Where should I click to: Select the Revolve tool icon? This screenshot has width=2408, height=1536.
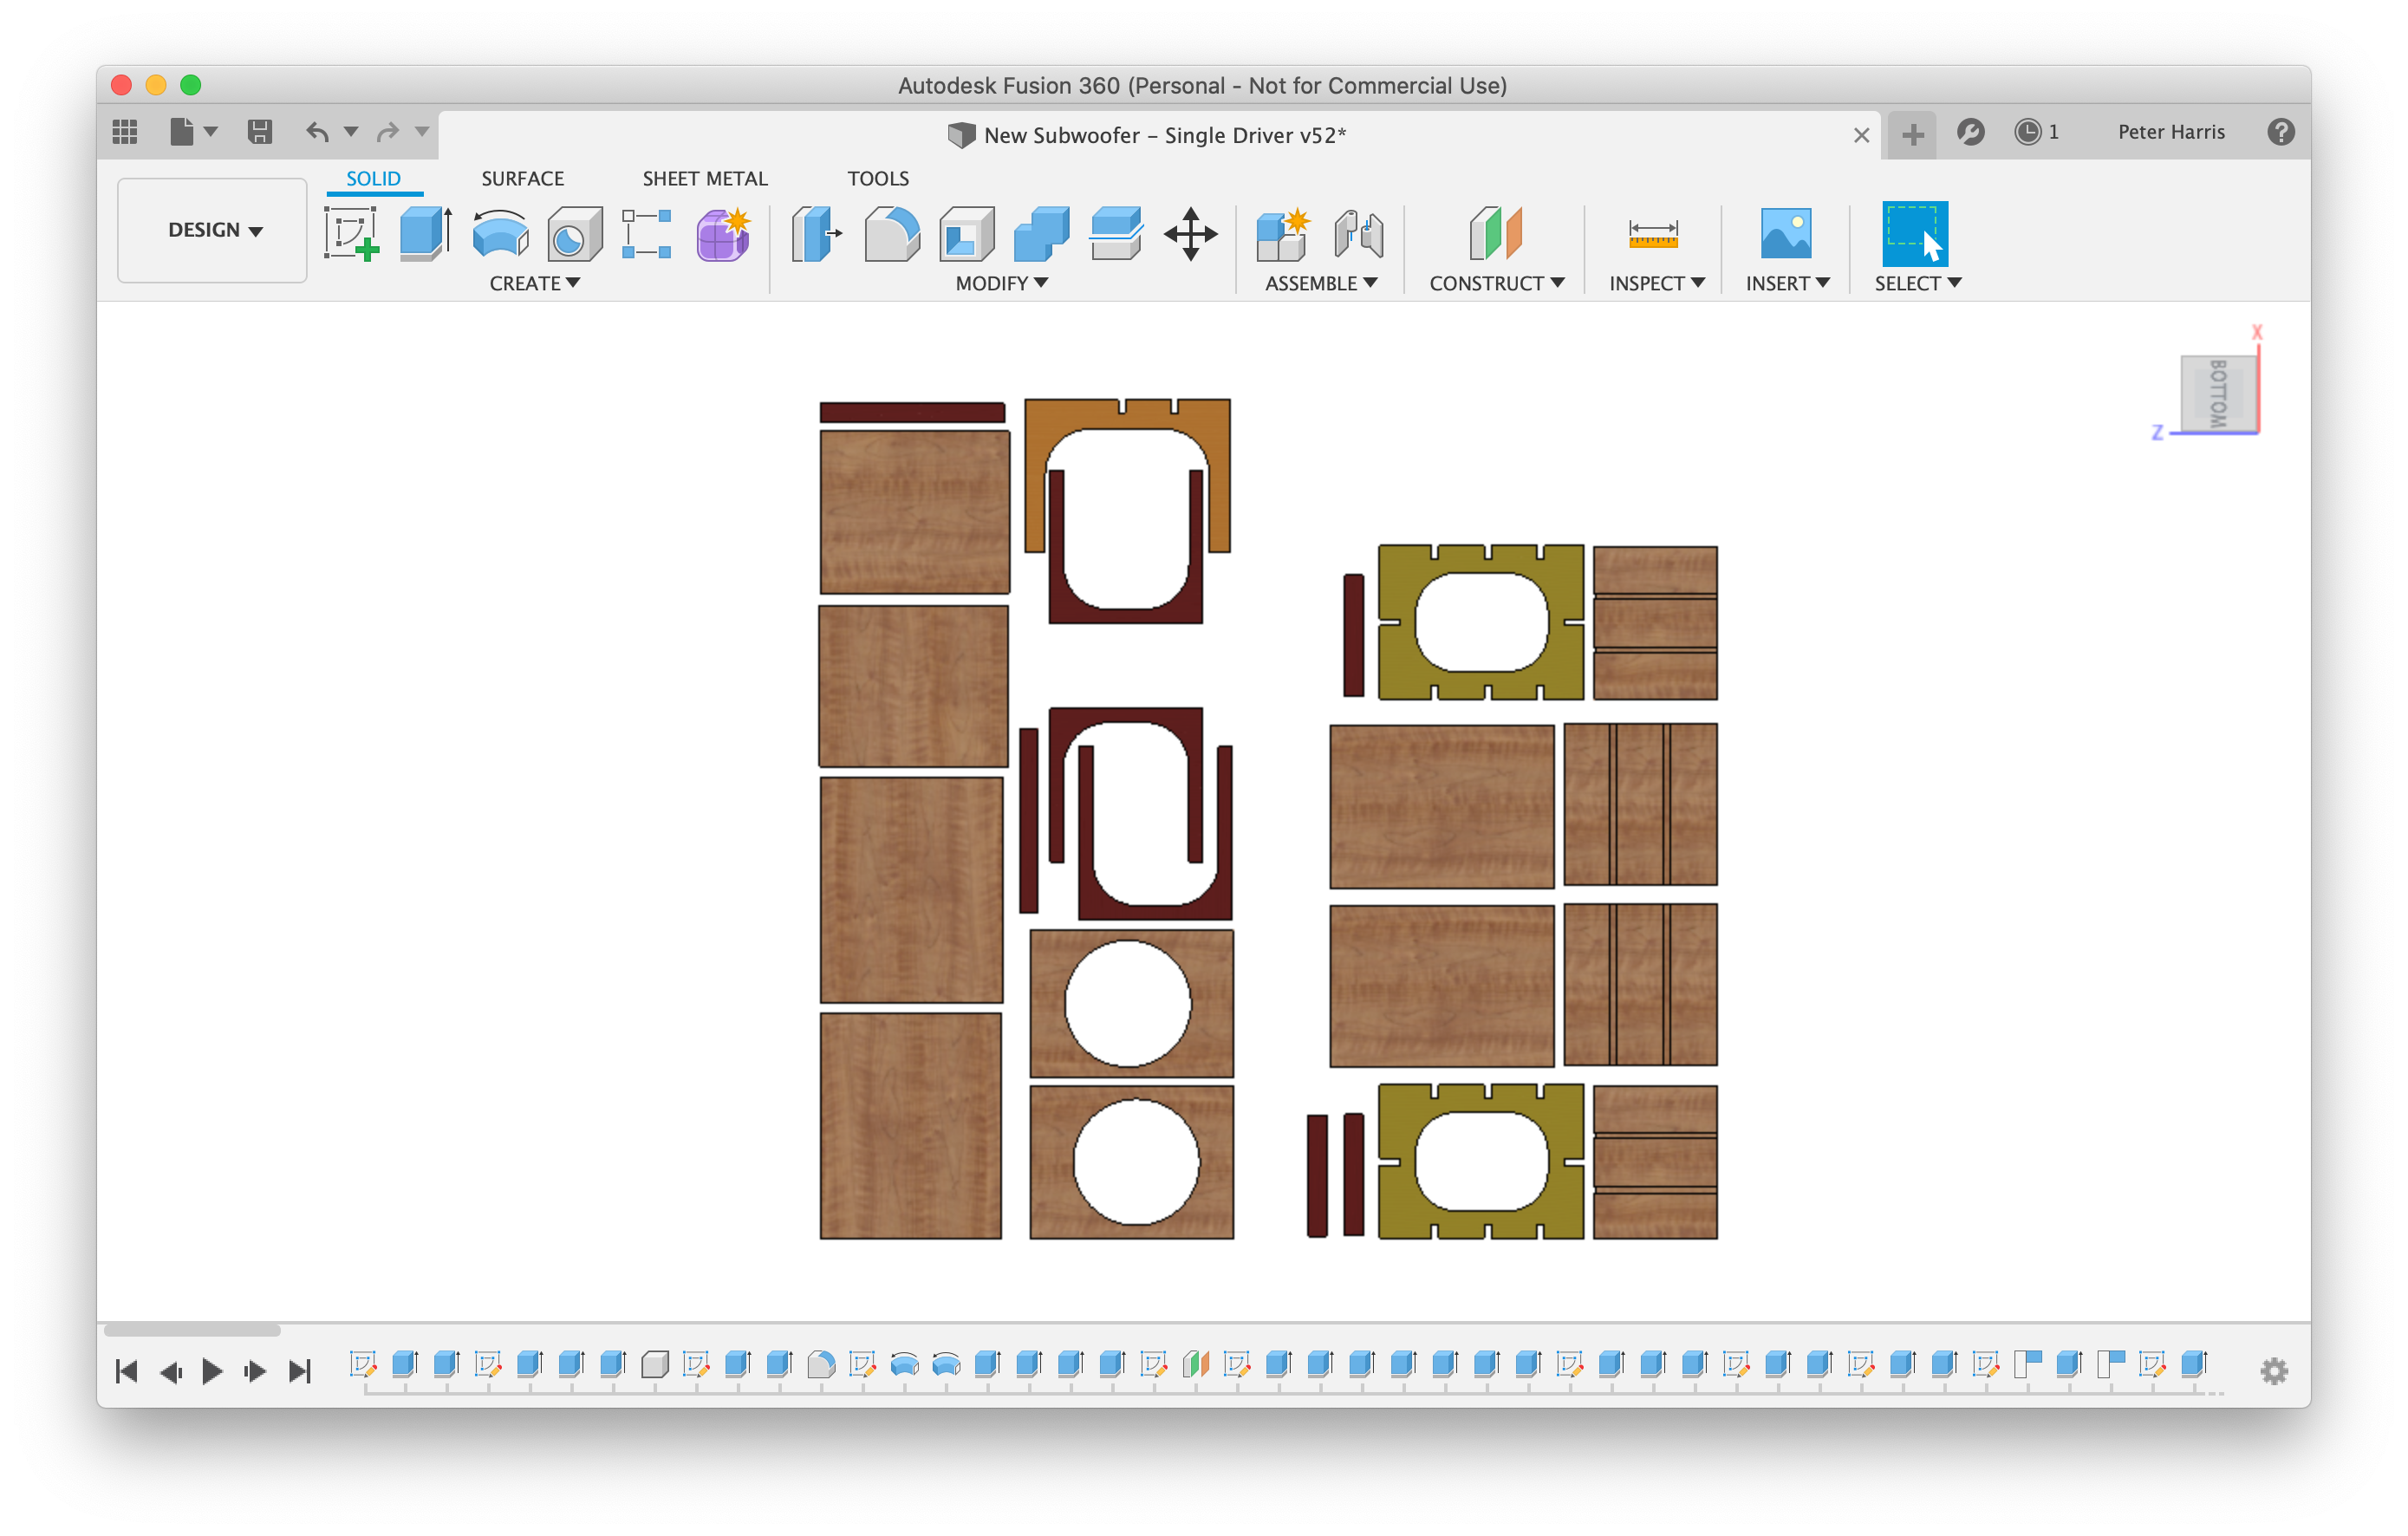(500, 233)
